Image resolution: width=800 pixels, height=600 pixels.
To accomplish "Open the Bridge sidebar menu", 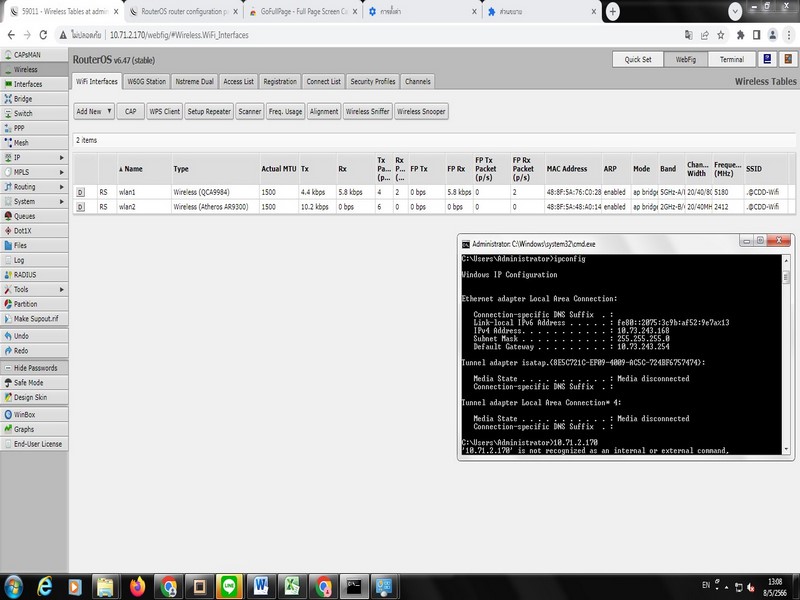I will pos(34,99).
